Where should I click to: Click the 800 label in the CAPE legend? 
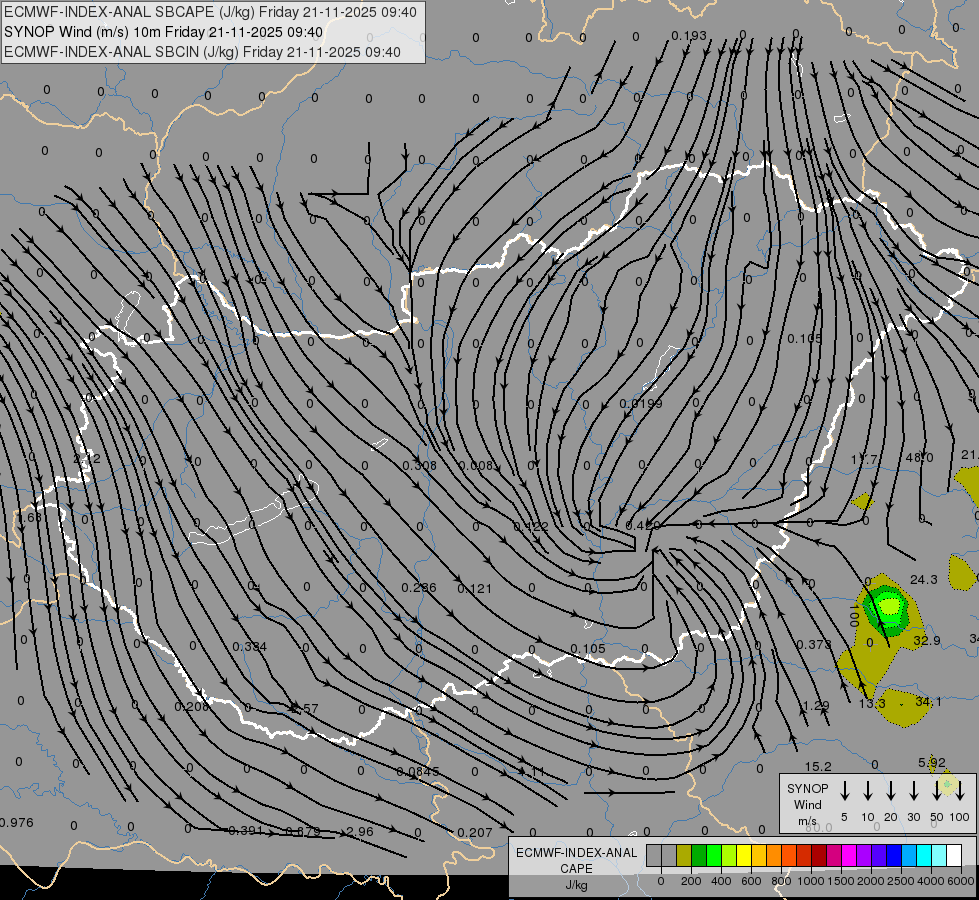point(781,881)
